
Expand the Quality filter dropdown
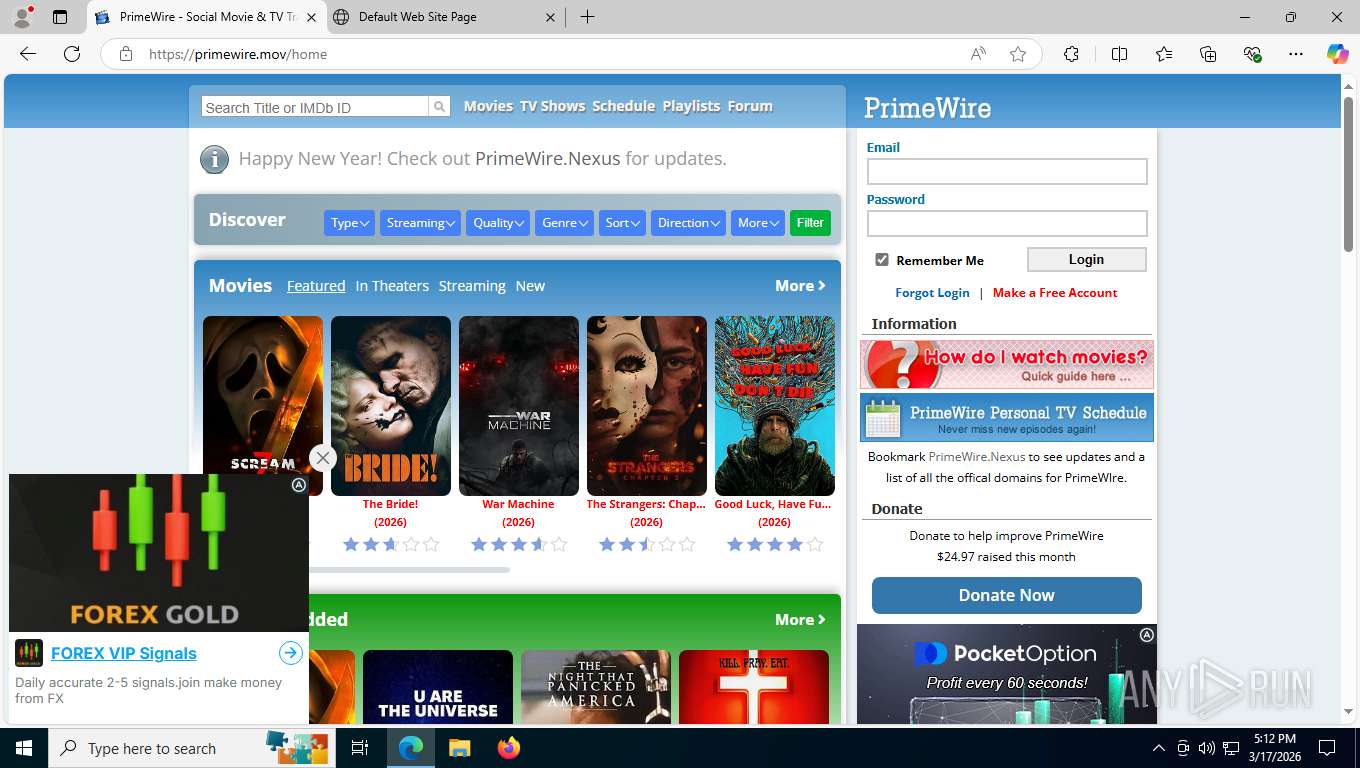coord(498,223)
